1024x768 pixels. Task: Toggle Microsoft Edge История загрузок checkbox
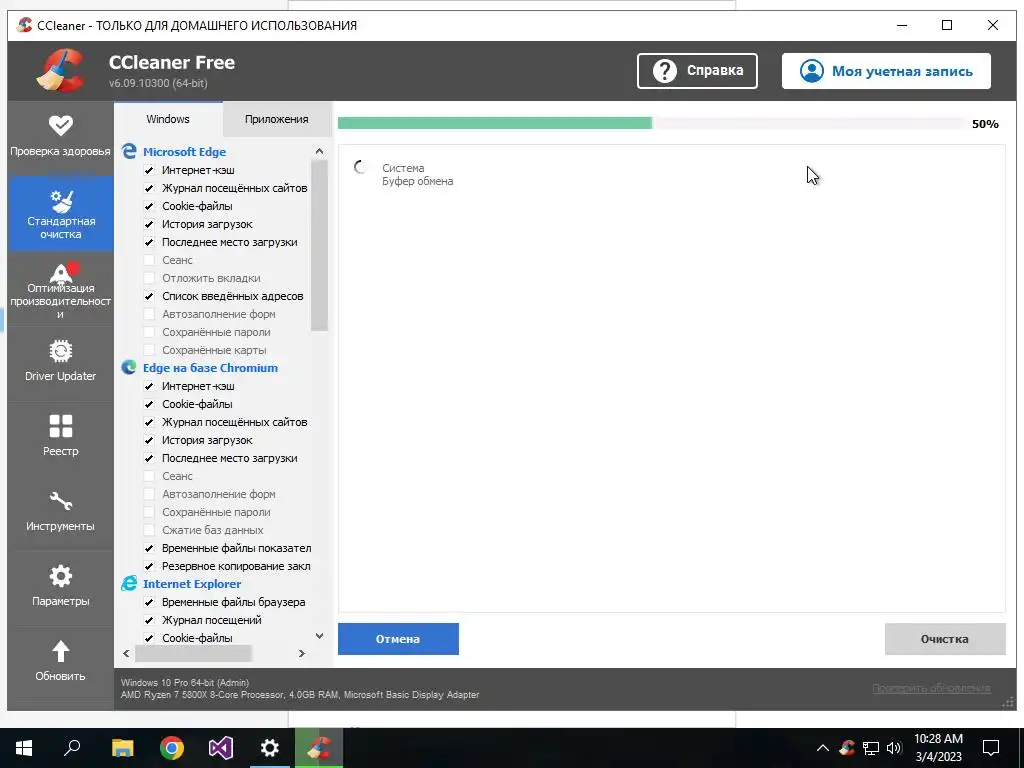point(149,224)
